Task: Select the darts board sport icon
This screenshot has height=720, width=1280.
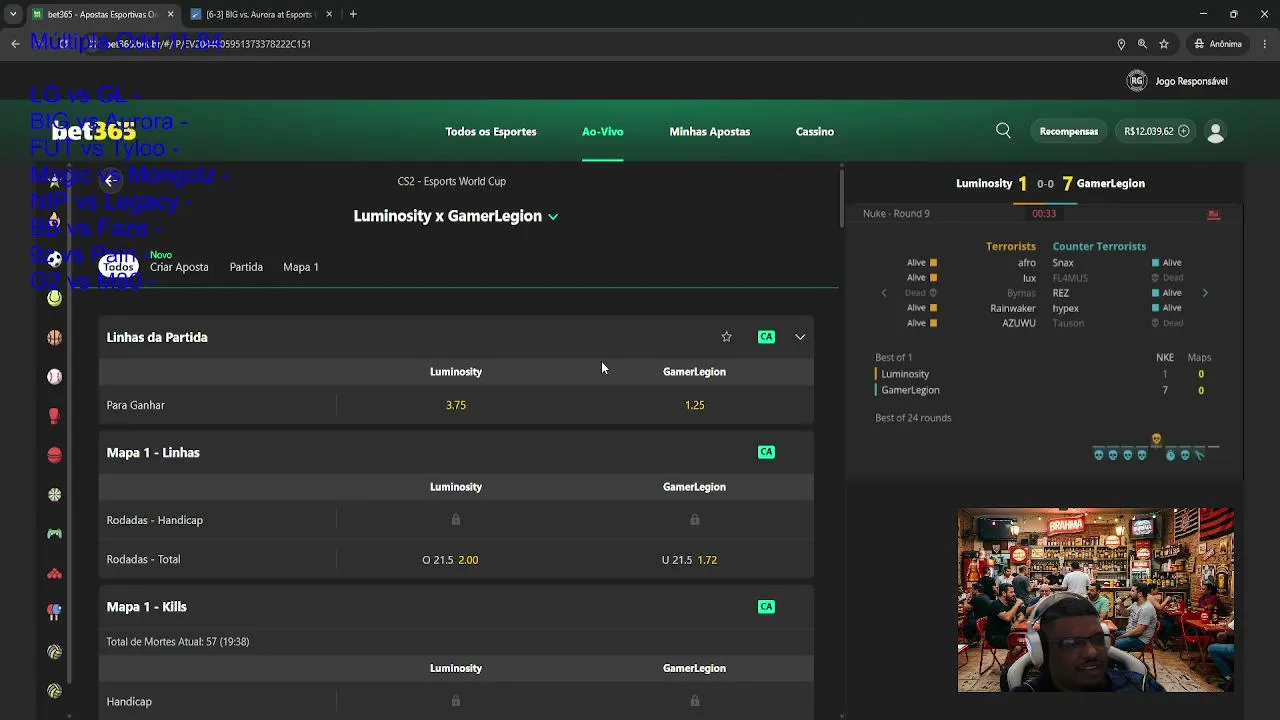Action: (x=54, y=494)
